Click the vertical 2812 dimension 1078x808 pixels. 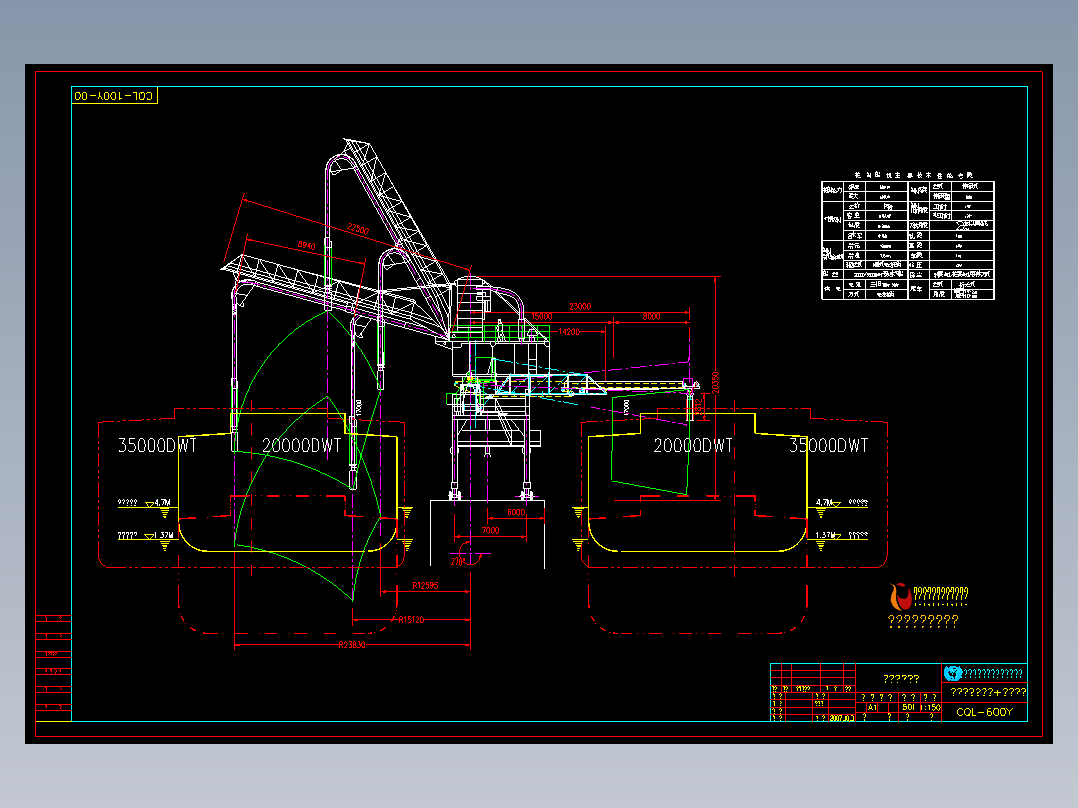click(699, 407)
